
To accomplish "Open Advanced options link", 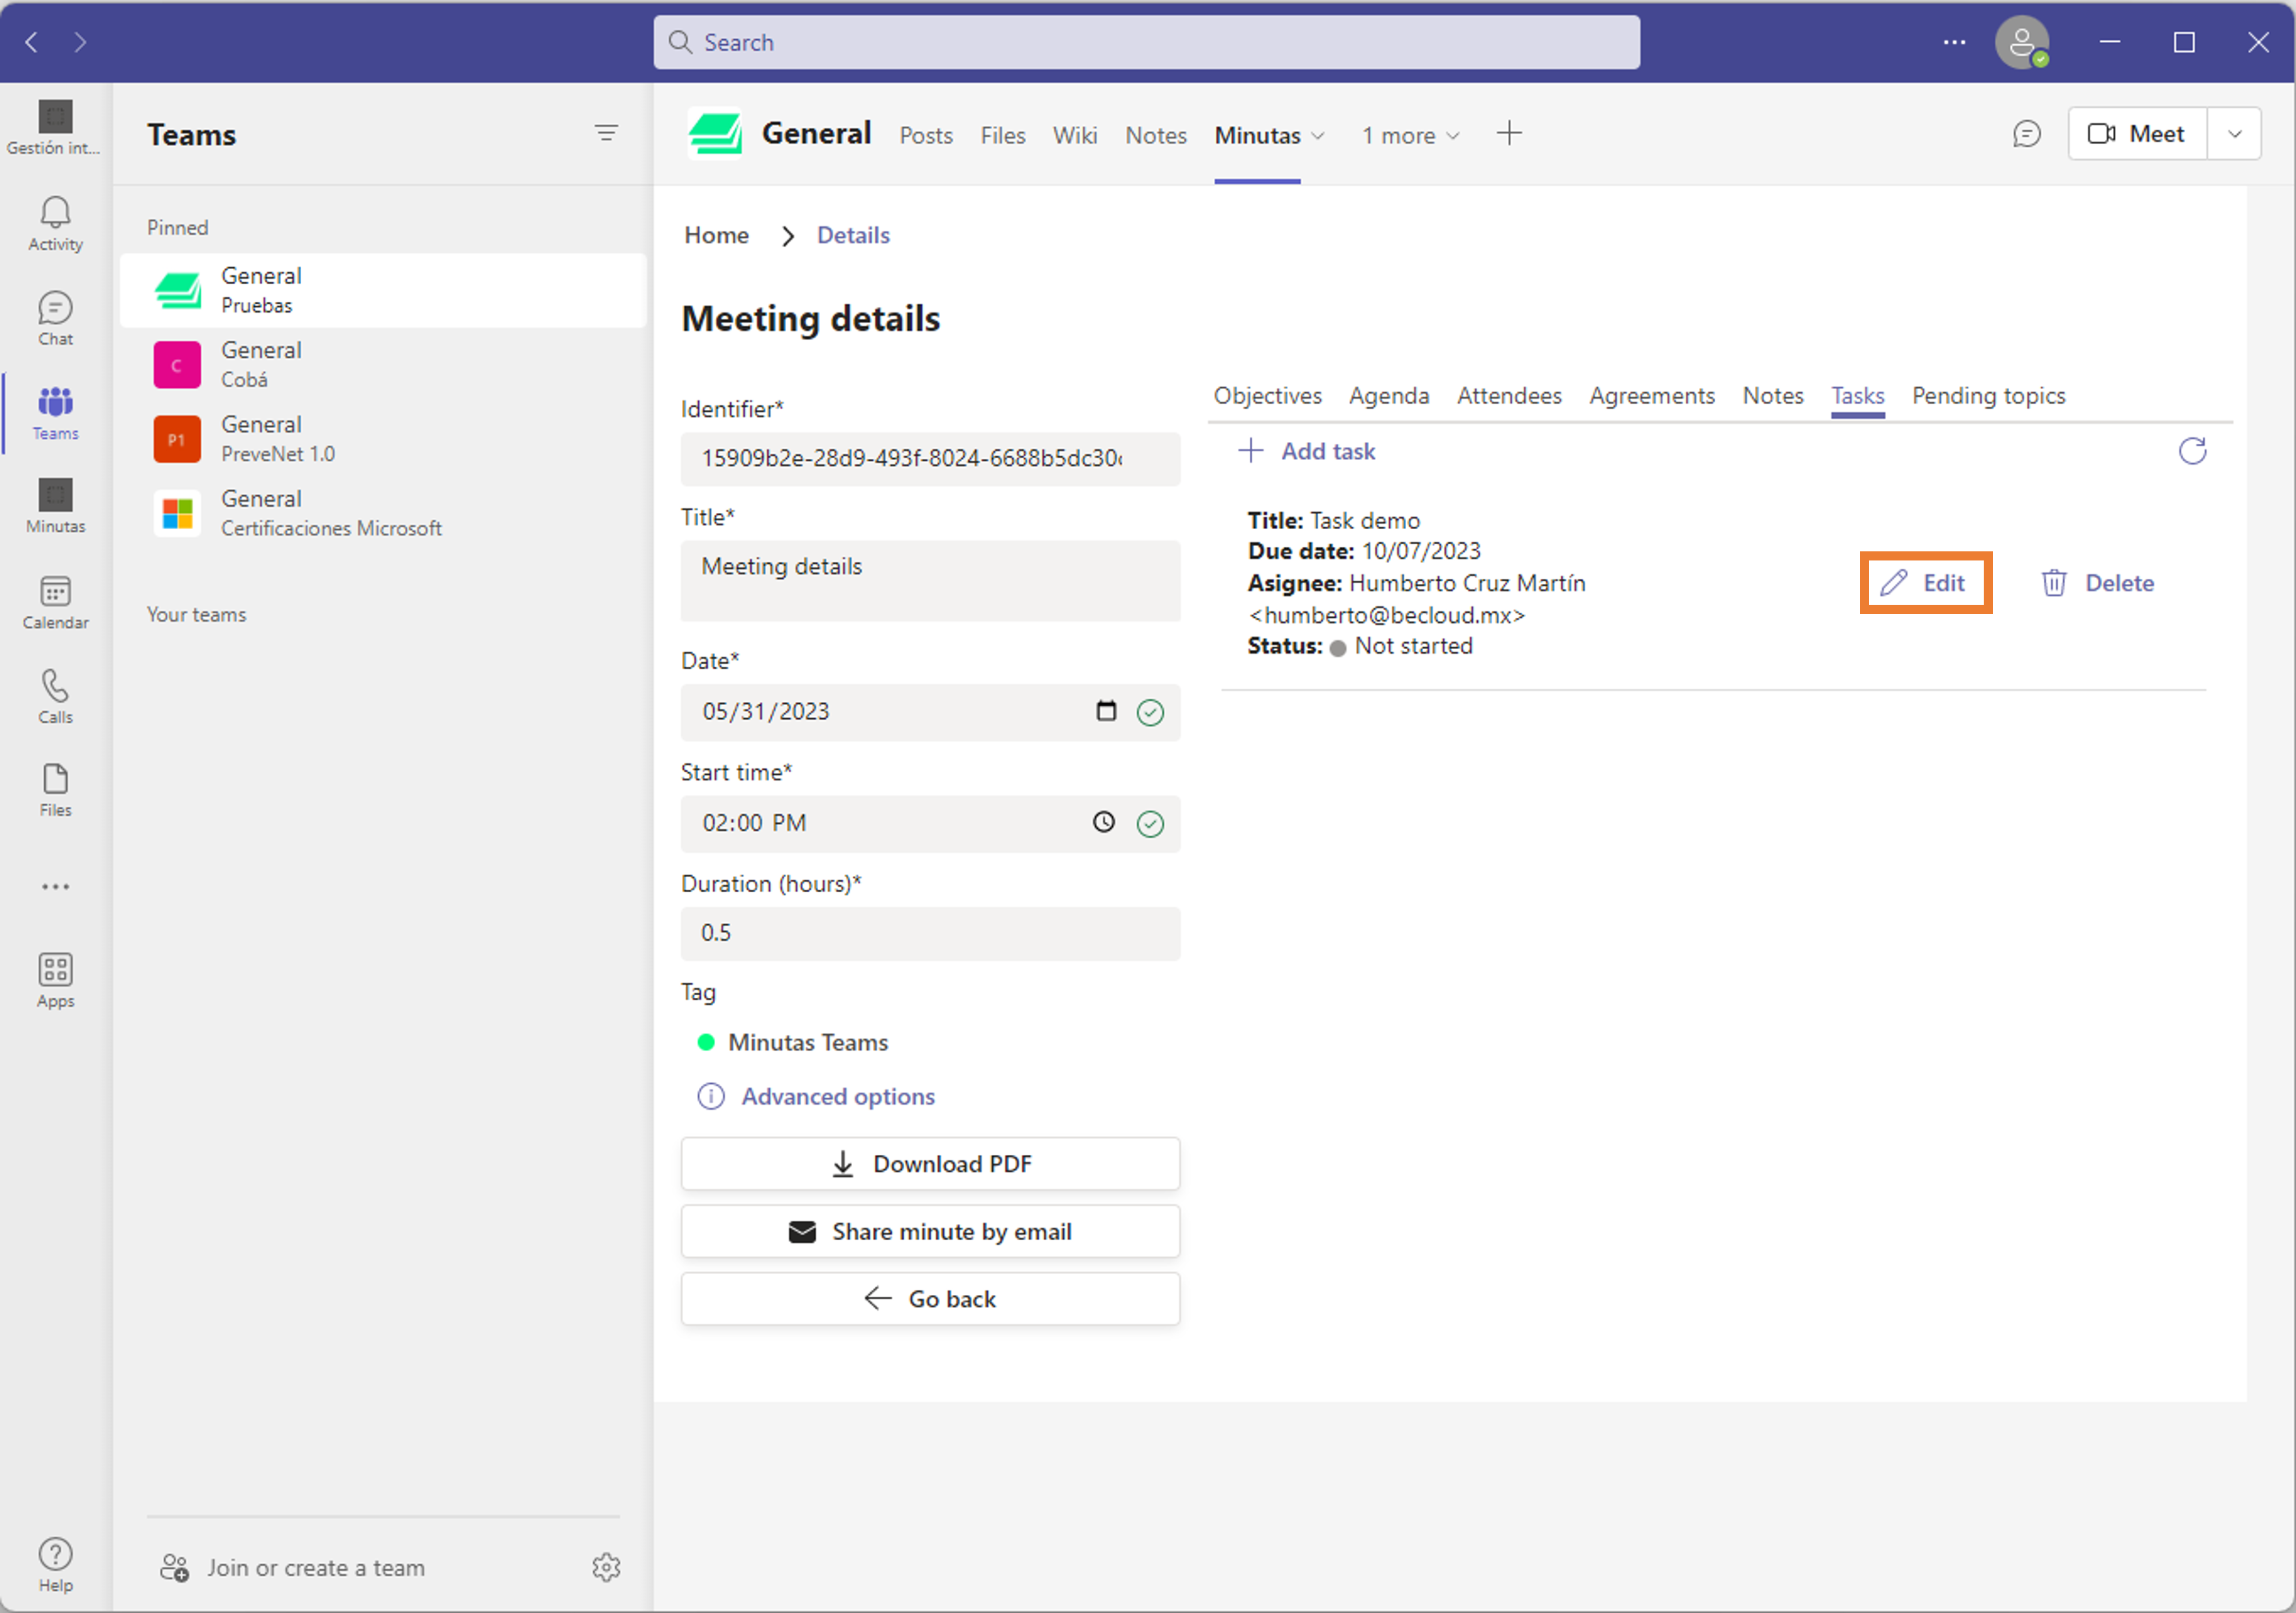I will click(x=816, y=1097).
